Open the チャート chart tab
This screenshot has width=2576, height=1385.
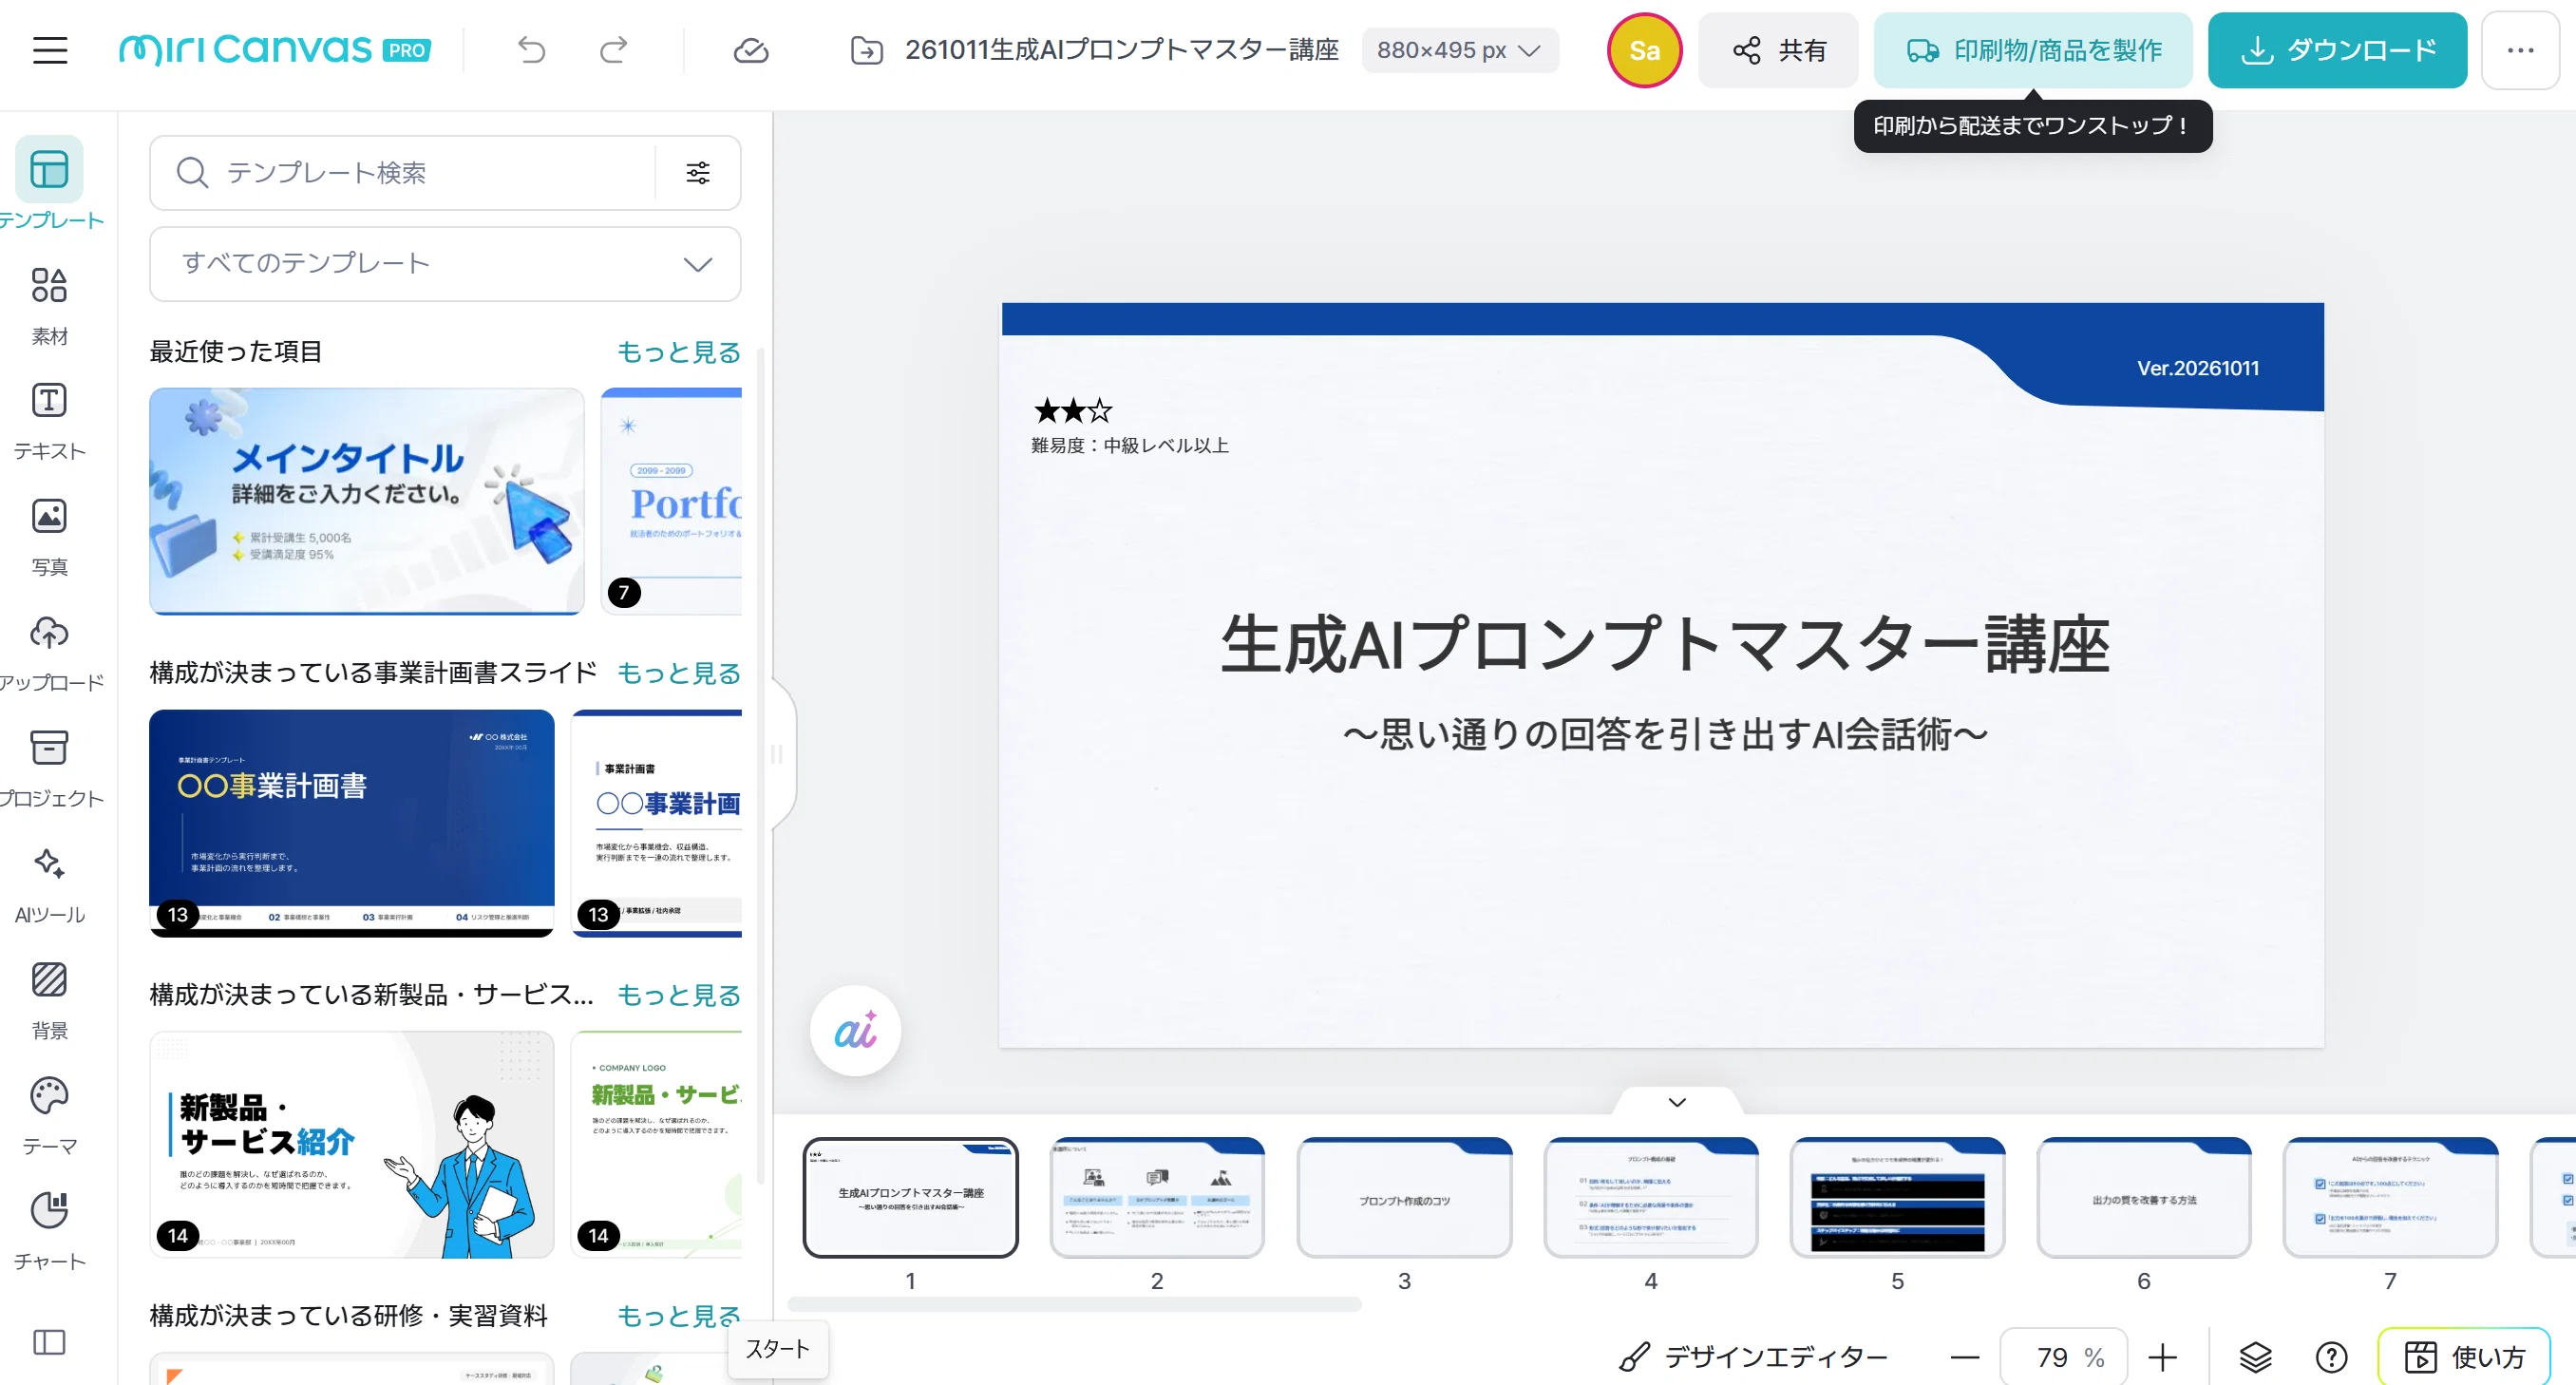(49, 1232)
